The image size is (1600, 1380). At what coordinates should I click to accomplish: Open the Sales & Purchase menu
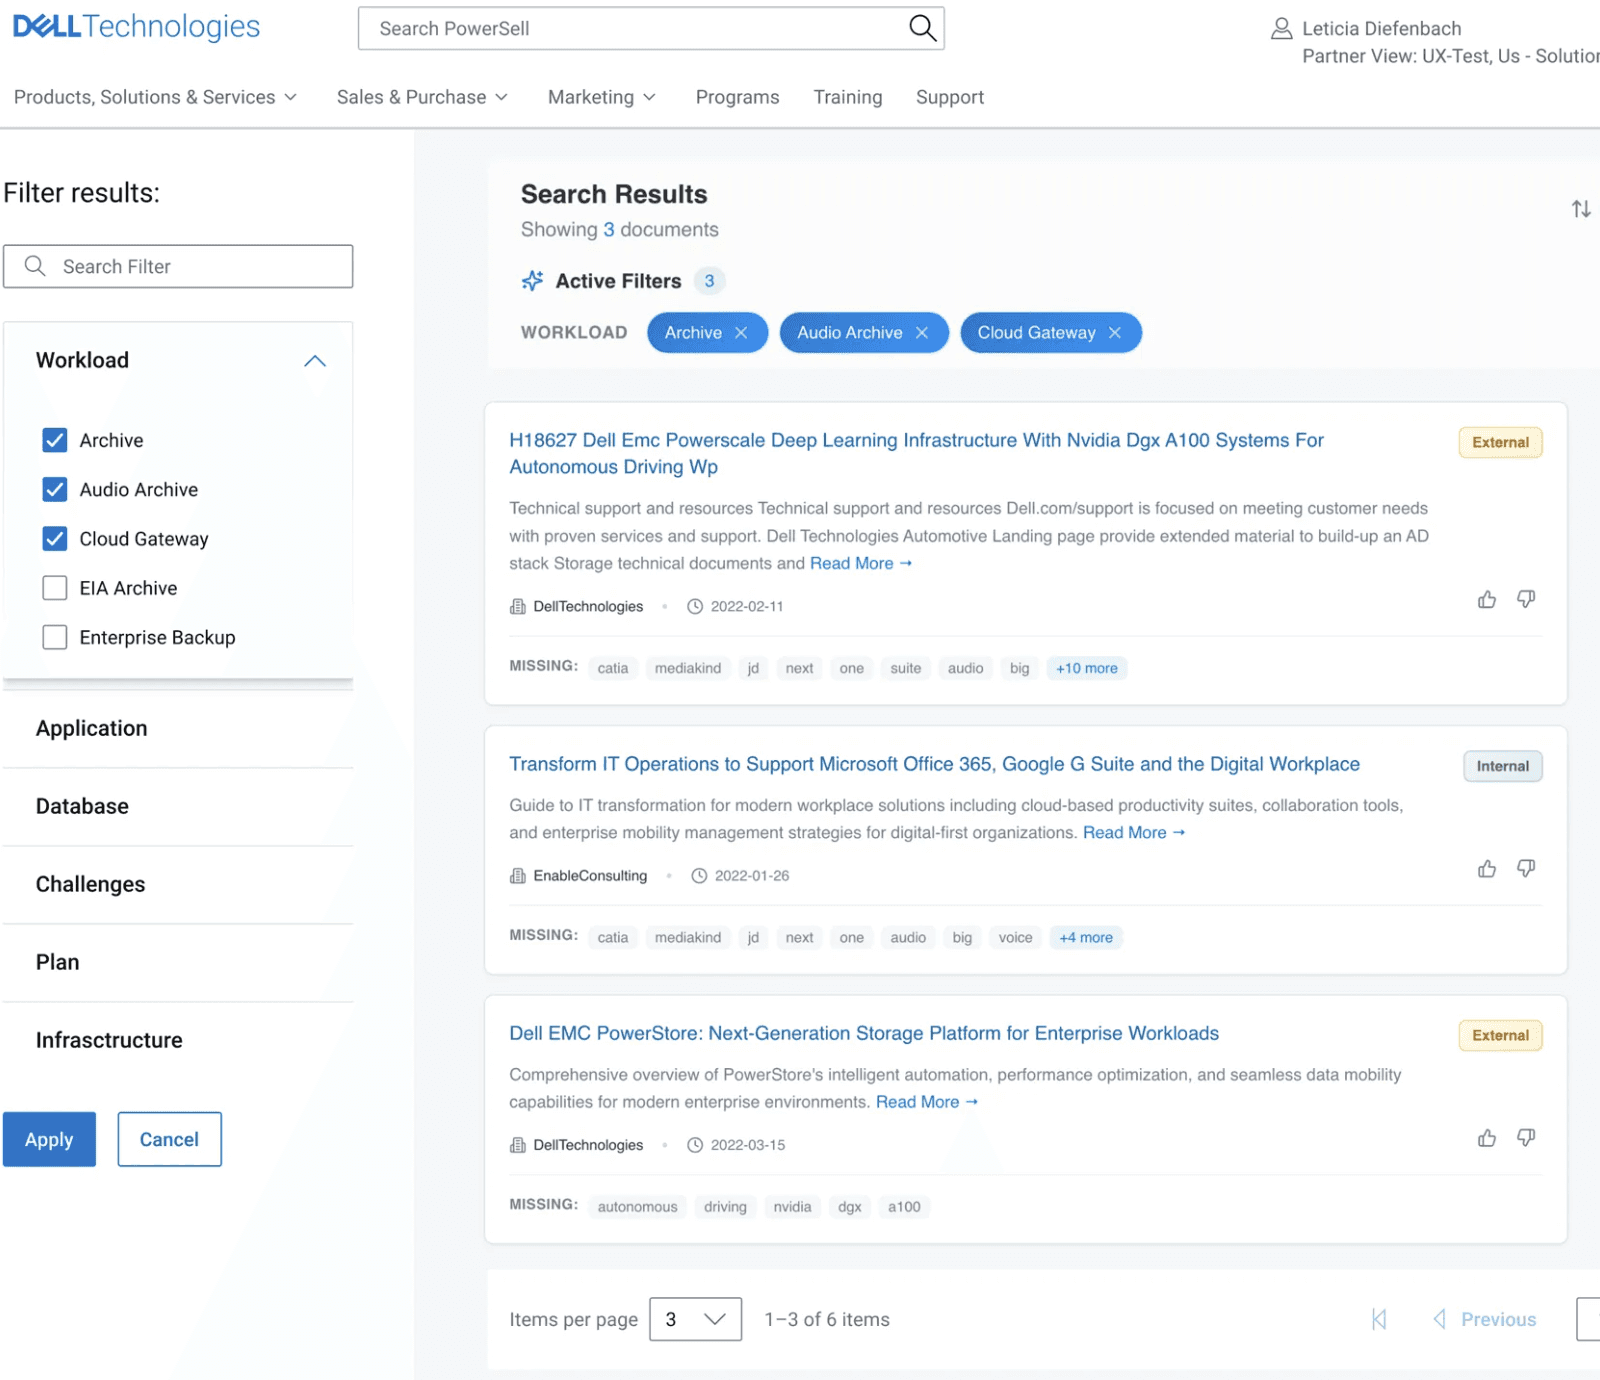(422, 97)
